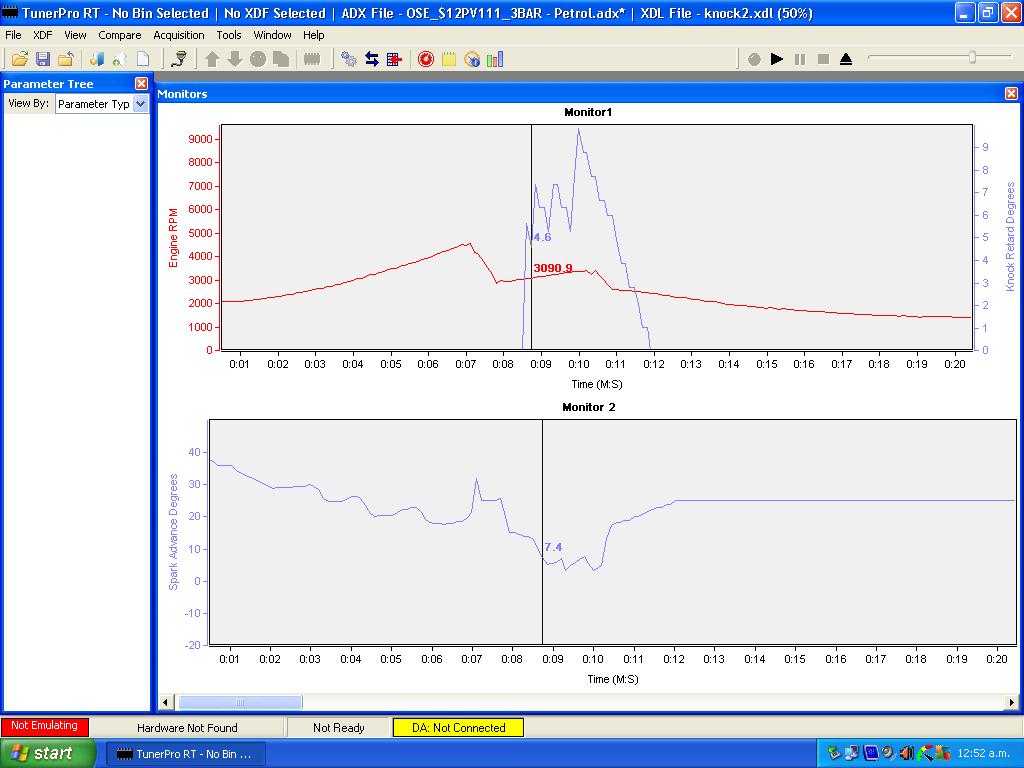Click the 3090.9 RPM cursor readout
Image resolution: width=1024 pixels, height=768 pixels.
point(552,268)
